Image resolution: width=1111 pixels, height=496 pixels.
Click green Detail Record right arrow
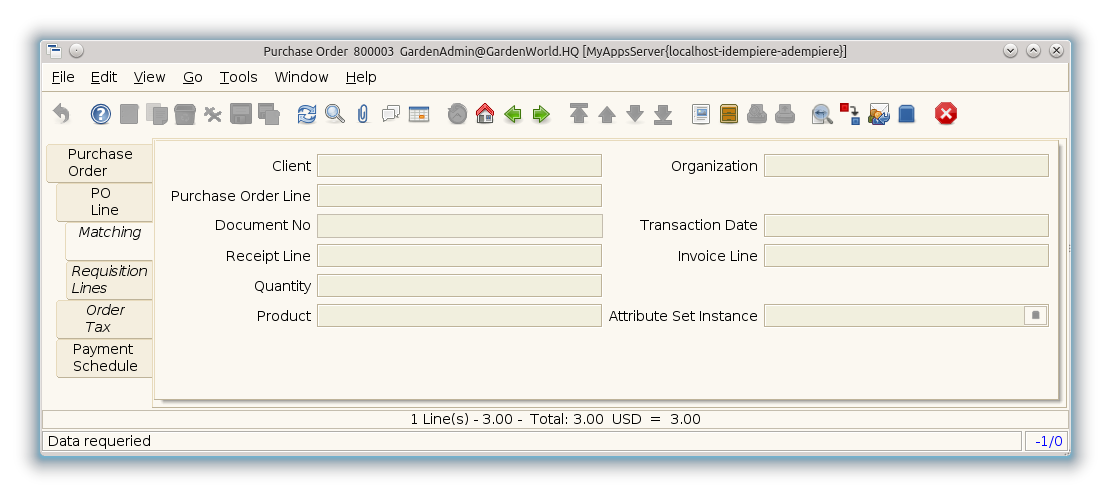click(541, 114)
